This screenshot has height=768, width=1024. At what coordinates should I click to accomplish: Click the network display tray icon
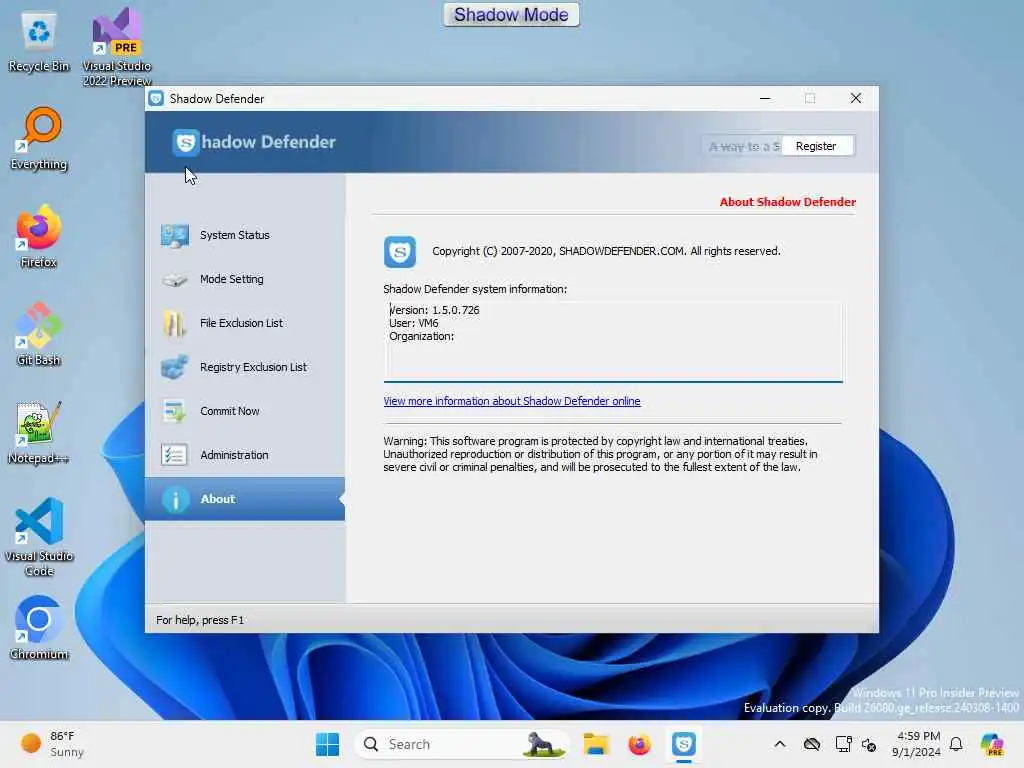[843, 744]
